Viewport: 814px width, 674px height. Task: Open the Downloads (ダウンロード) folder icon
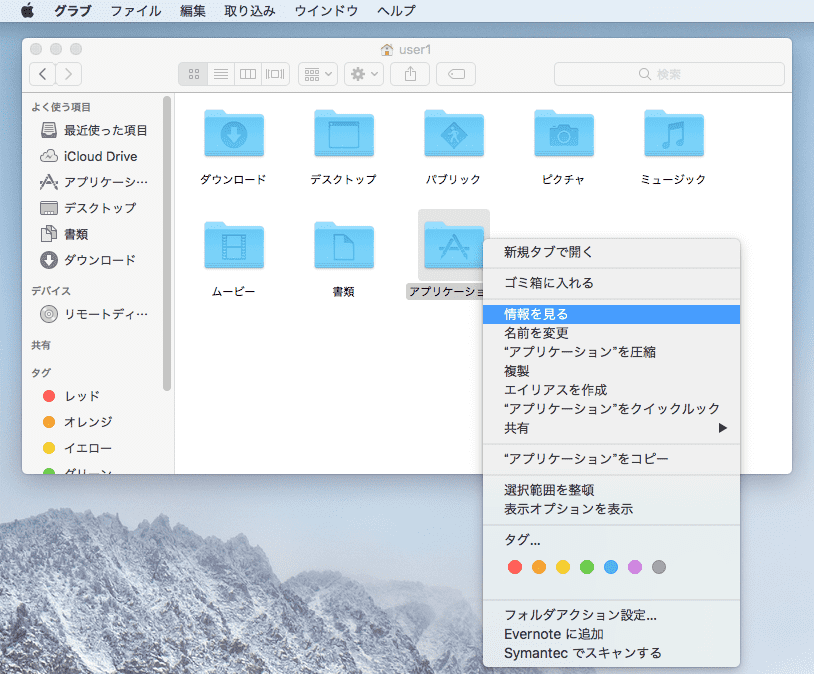coord(233,135)
